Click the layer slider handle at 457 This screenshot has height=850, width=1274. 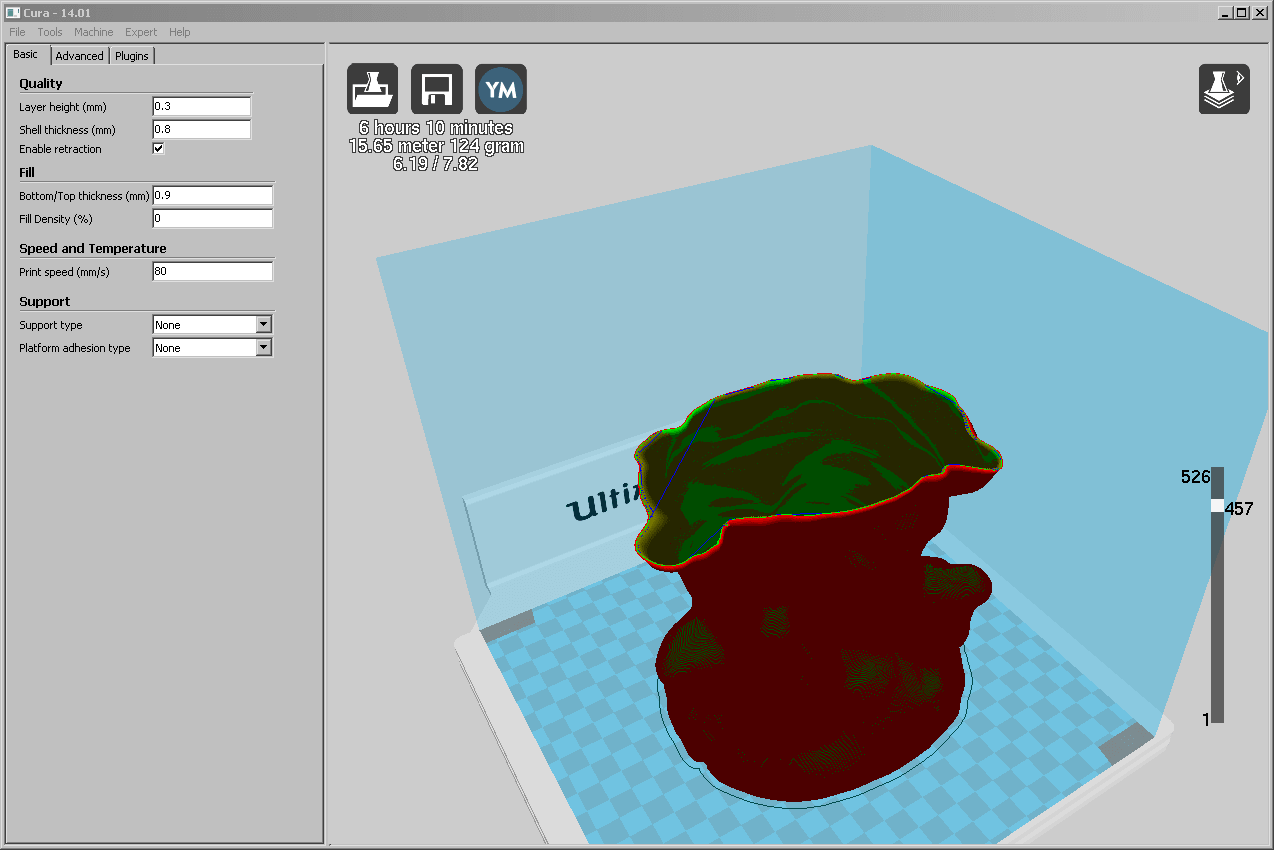1217,506
